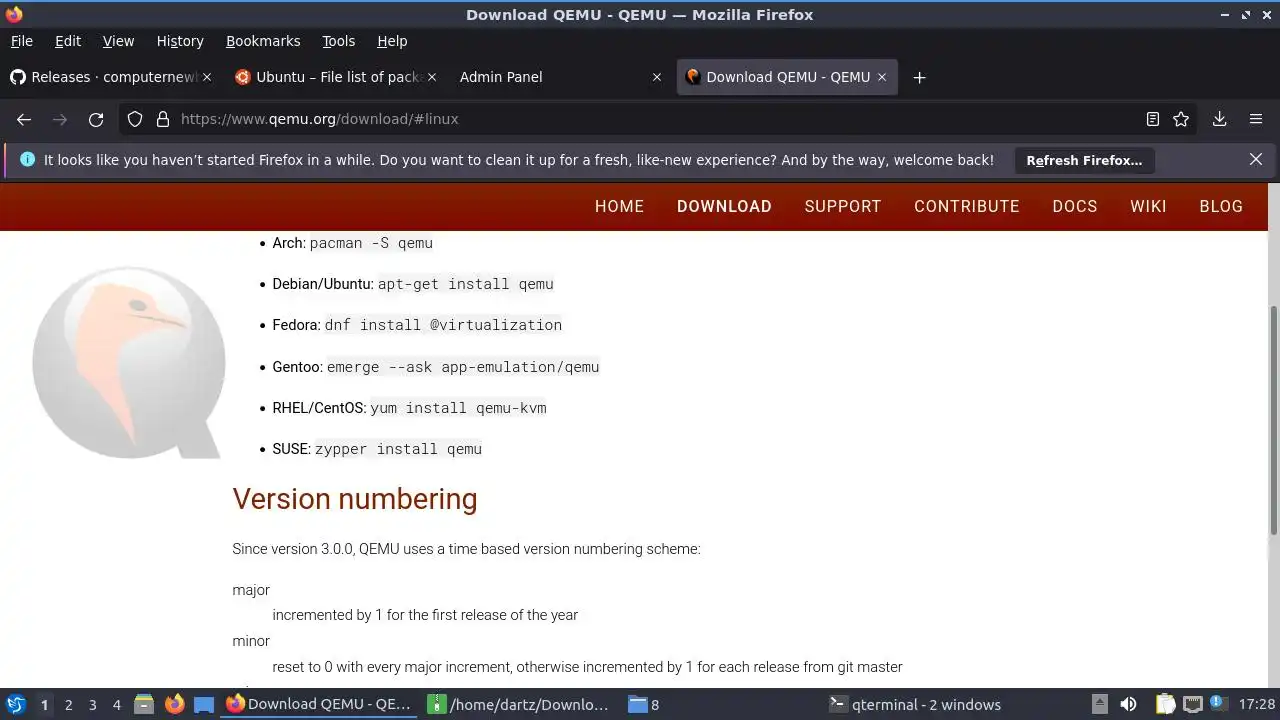The height and width of the screenshot is (720, 1280).
Task: Open the CONTRIBUTE nav link
Action: click(x=967, y=206)
